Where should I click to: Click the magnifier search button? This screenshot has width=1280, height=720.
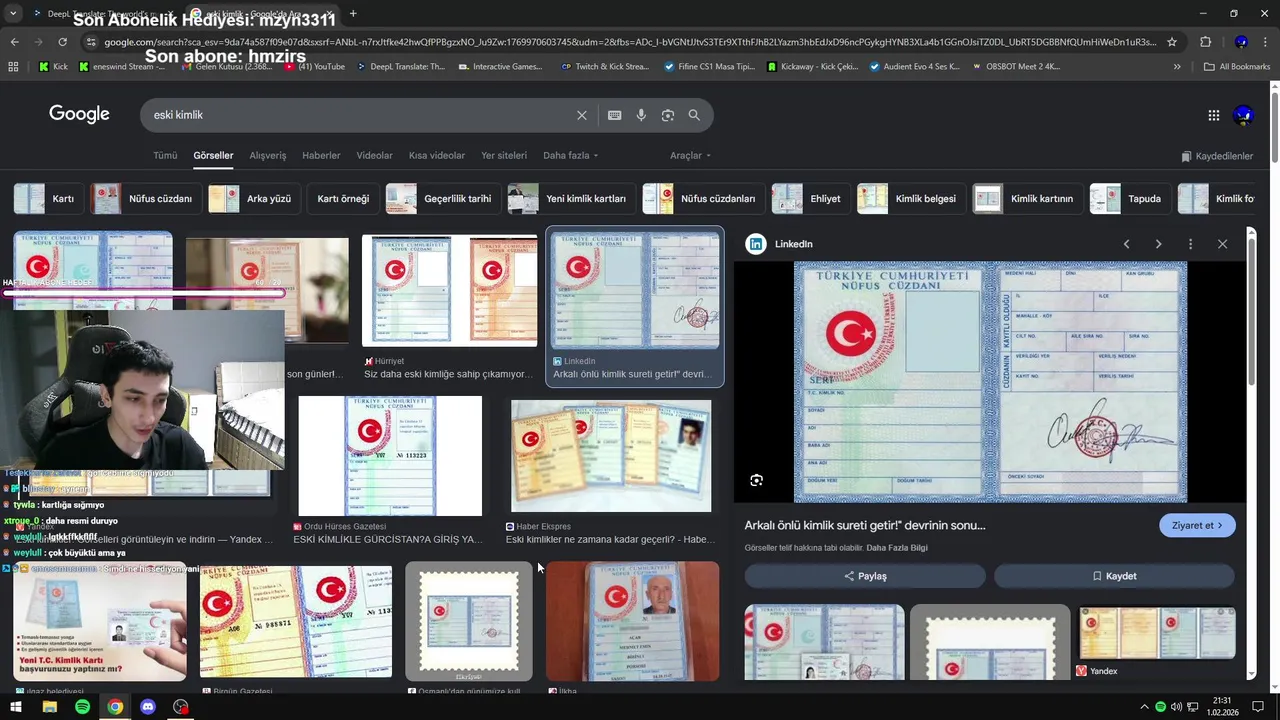[x=694, y=115]
